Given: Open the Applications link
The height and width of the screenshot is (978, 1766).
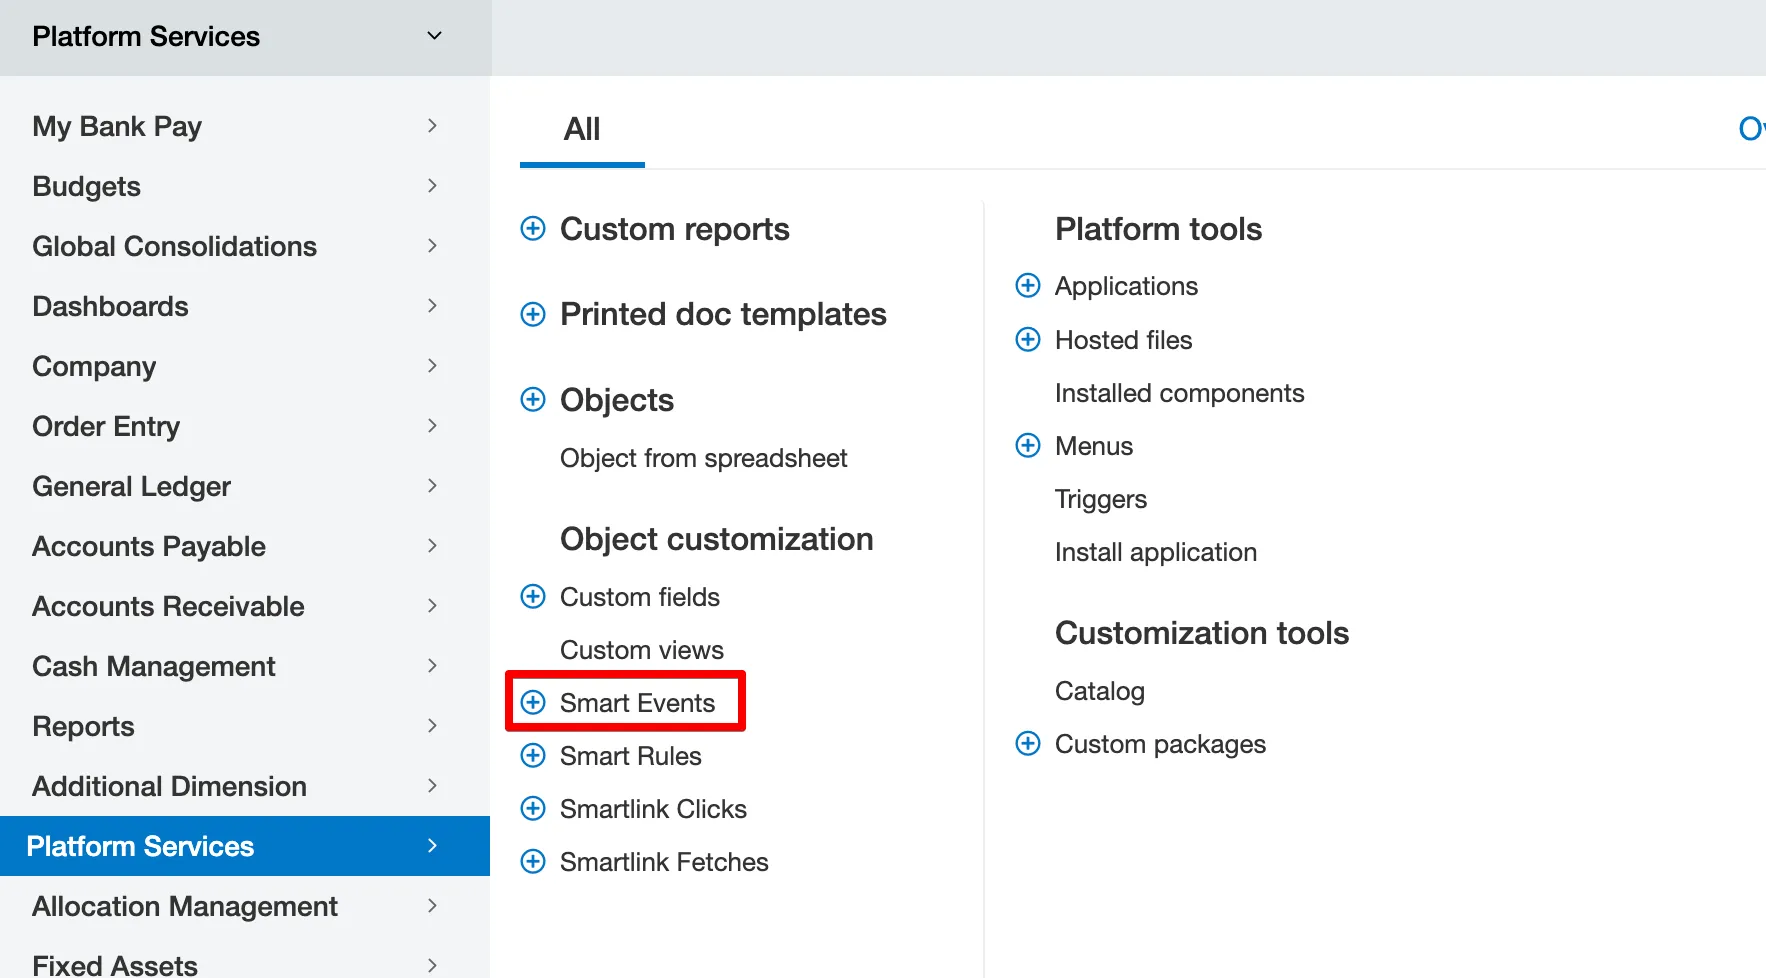Looking at the screenshot, I should coord(1126,287).
